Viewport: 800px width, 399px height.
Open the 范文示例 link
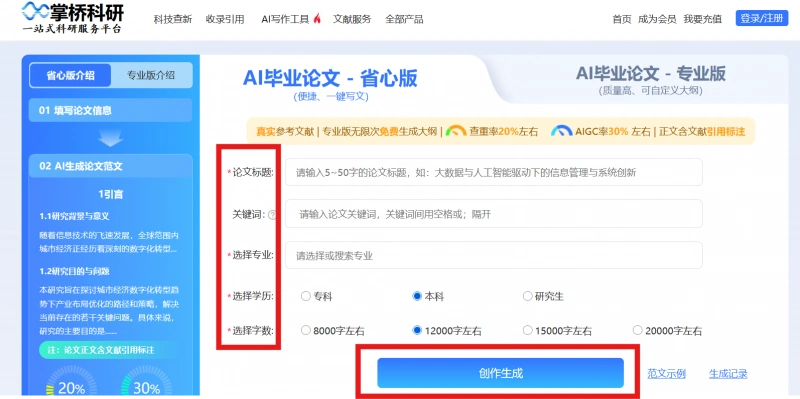tap(666, 373)
